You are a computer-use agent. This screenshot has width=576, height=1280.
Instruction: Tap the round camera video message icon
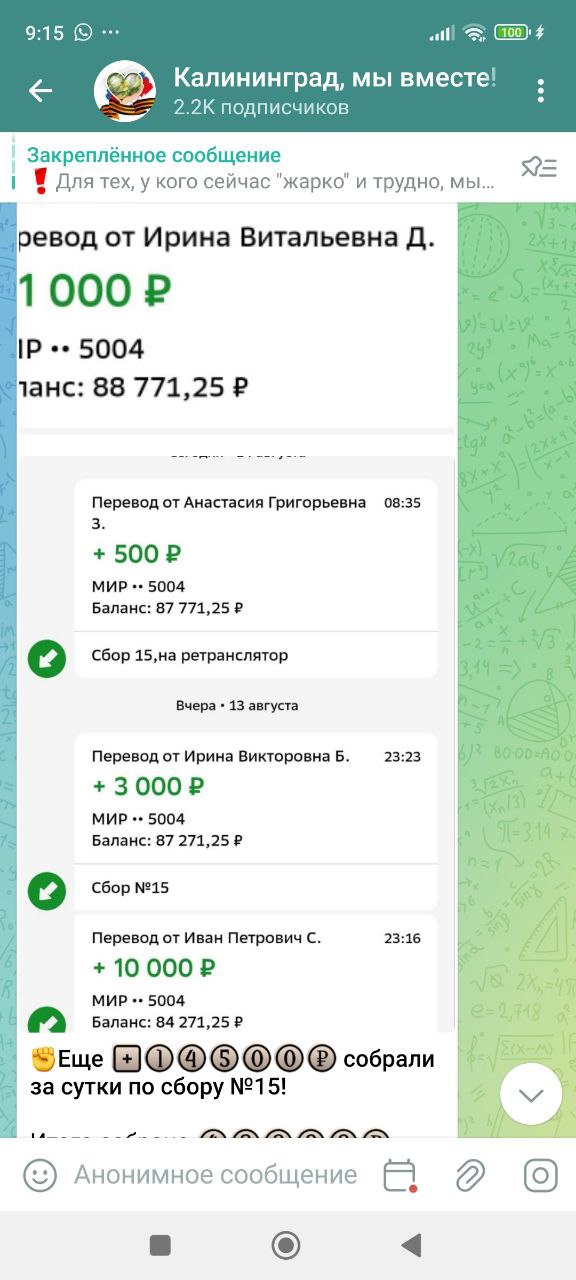pyautogui.click(x=540, y=1175)
